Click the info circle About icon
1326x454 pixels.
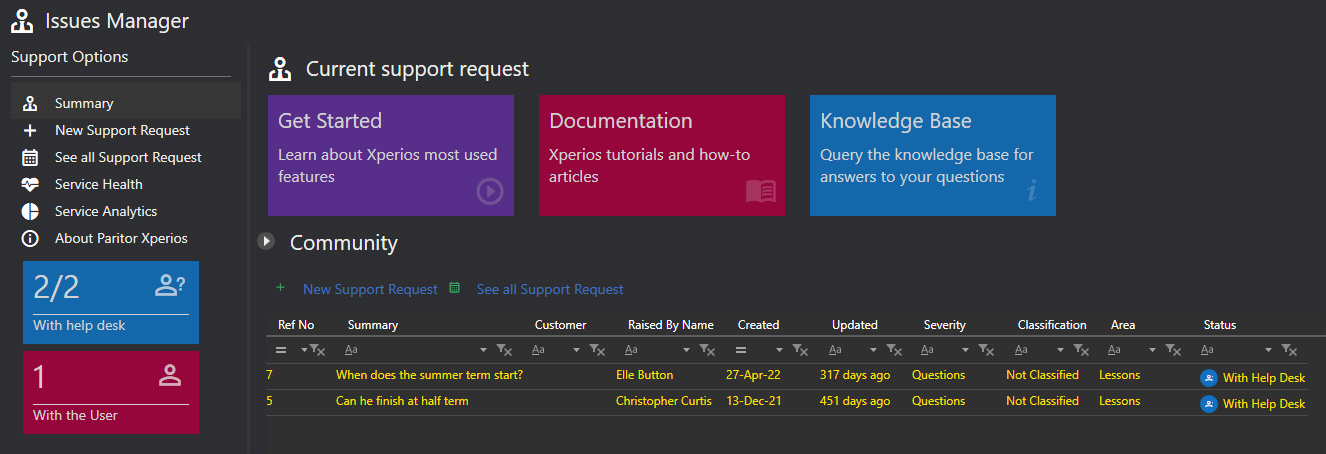30,238
